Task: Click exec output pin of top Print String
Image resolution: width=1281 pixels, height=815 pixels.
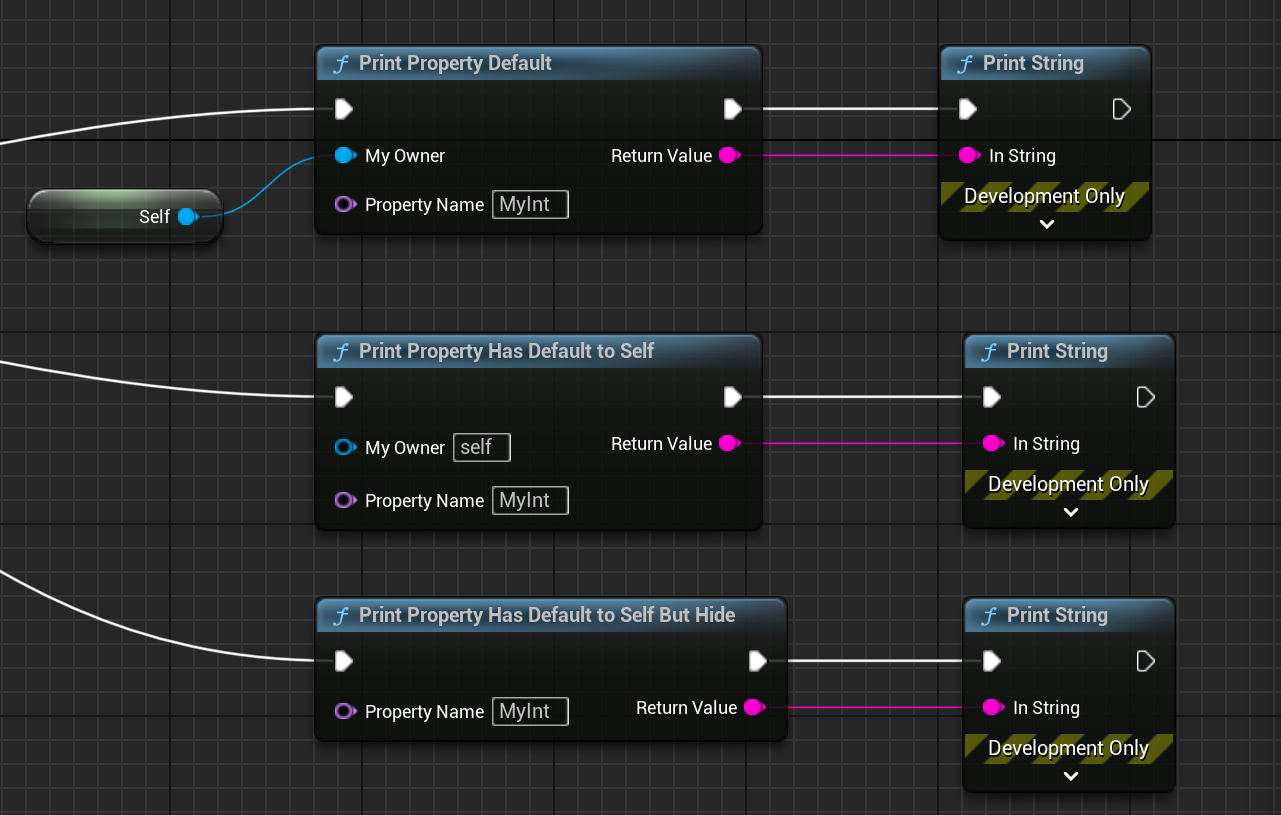Action: tap(1121, 108)
